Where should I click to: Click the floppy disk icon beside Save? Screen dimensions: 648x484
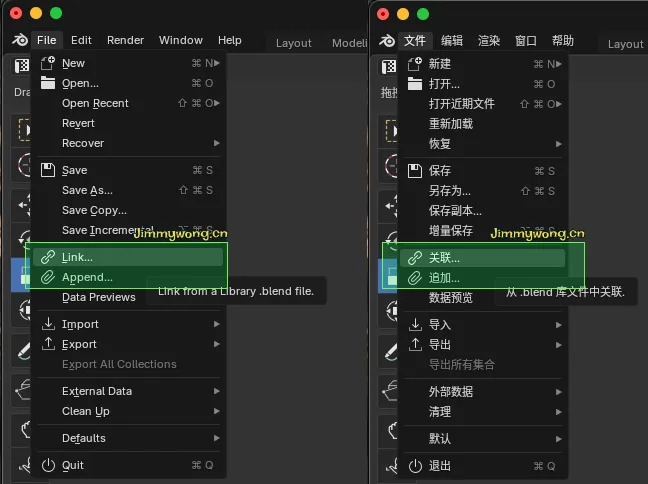click(48, 170)
